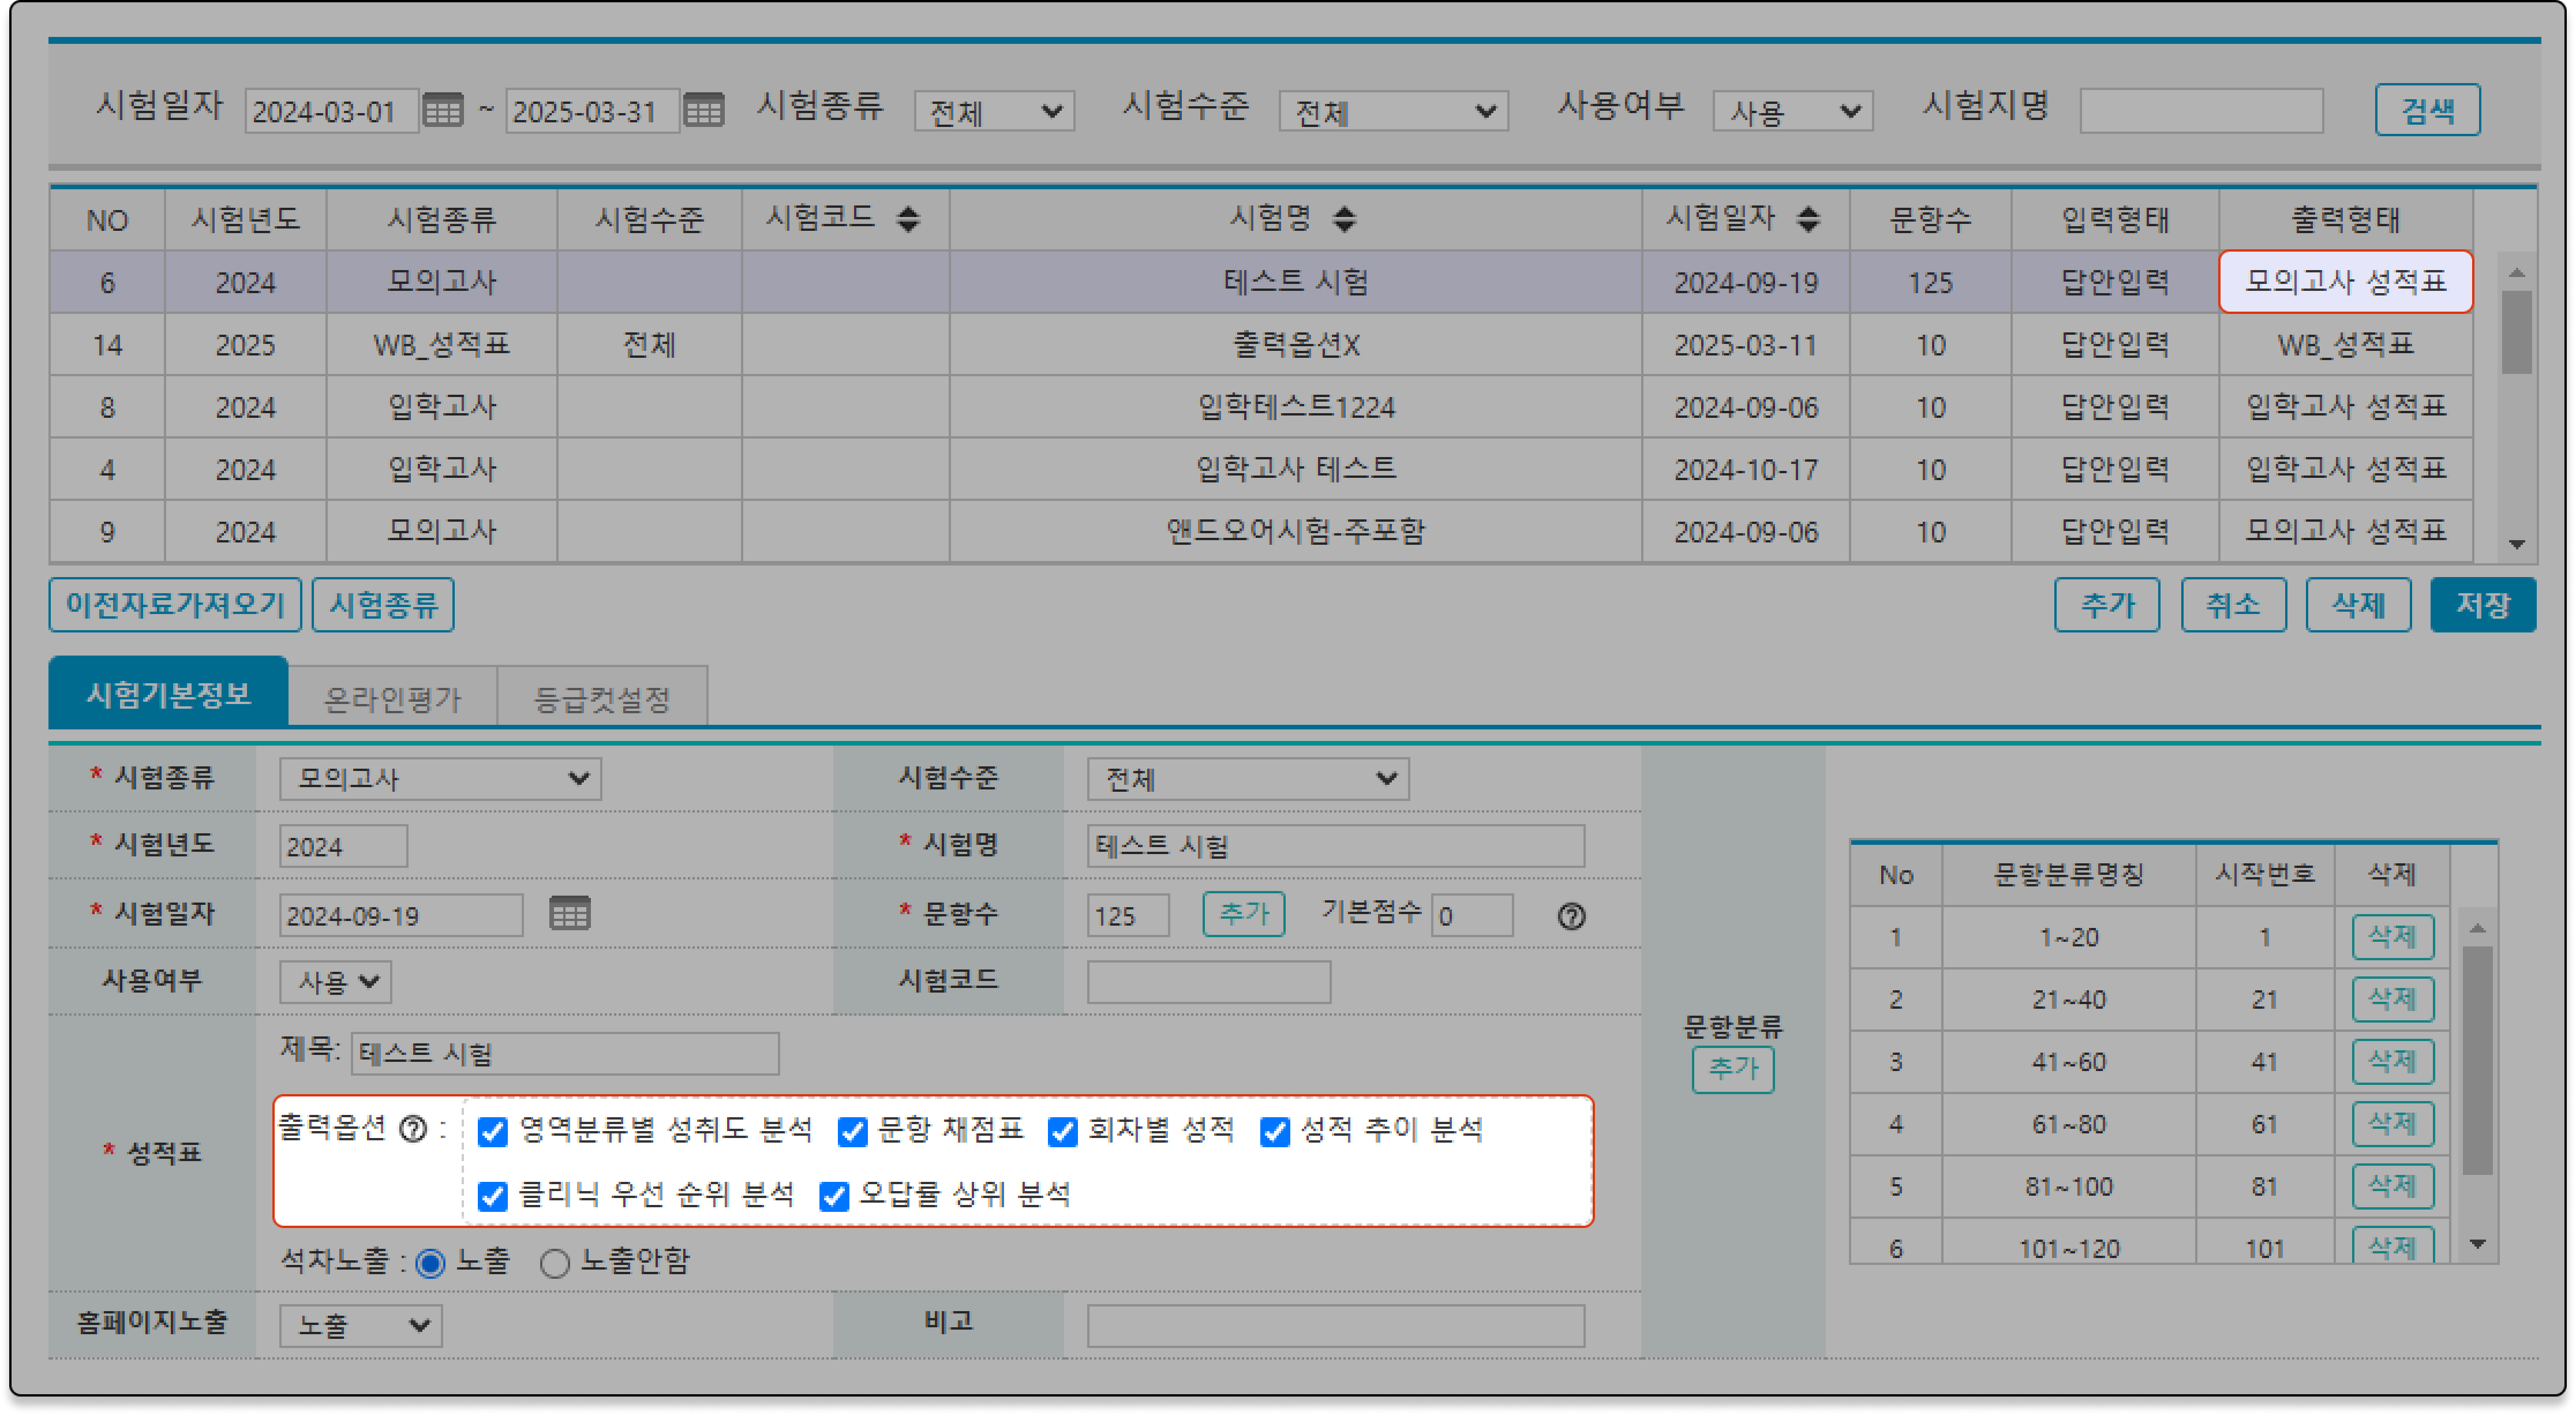Viewport: 2576px width, 1415px height.
Task: Sort by 시험일자 column arrows
Action: [1808, 219]
